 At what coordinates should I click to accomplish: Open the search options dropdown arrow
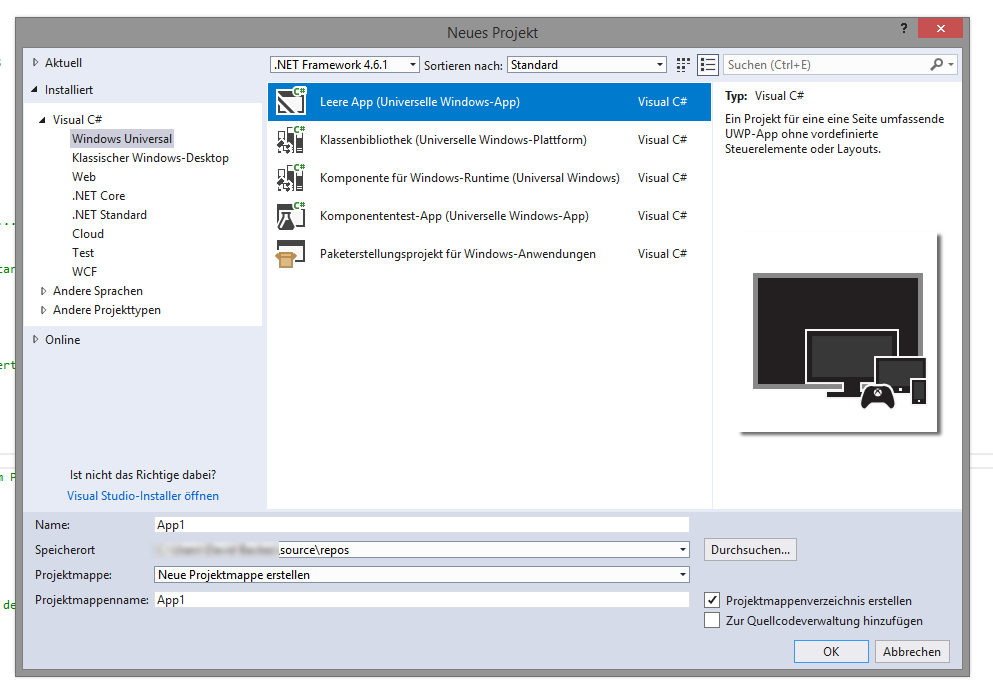pos(951,65)
